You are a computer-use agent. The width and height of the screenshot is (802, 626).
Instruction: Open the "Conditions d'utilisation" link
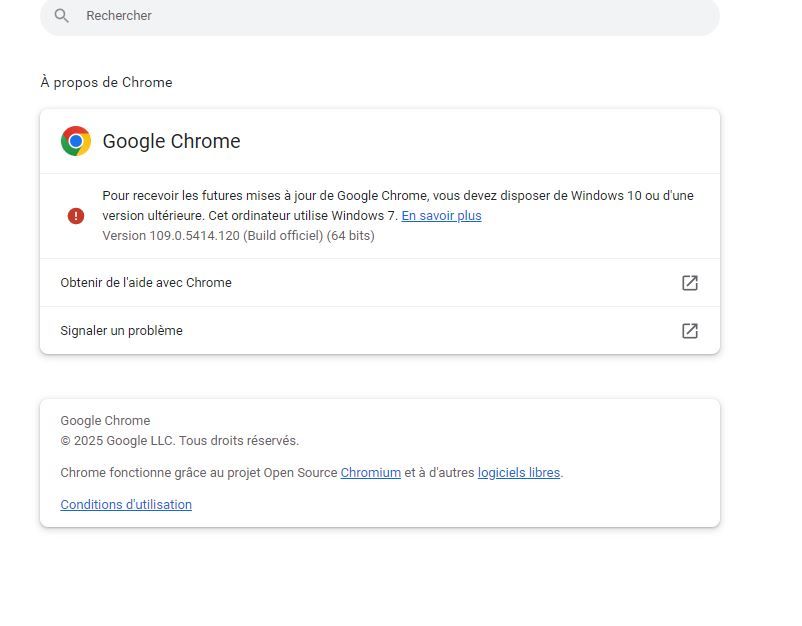126,505
